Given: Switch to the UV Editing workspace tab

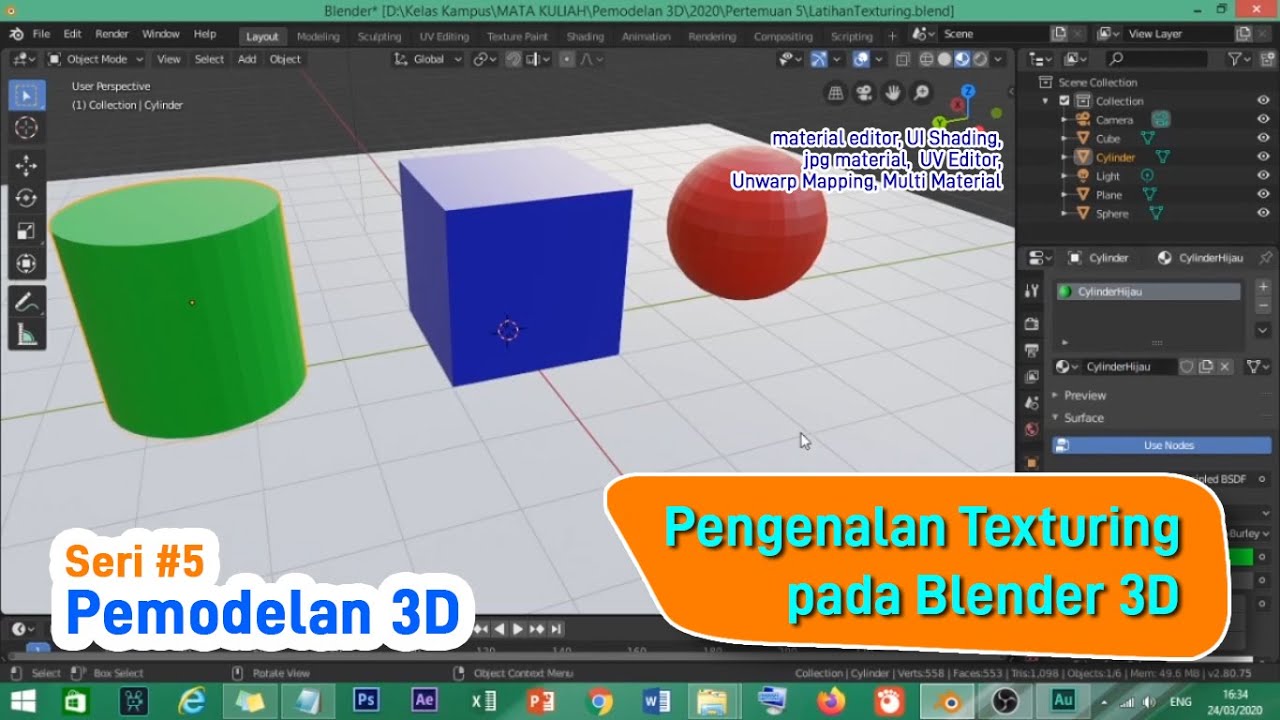Looking at the screenshot, I should coord(443,36).
